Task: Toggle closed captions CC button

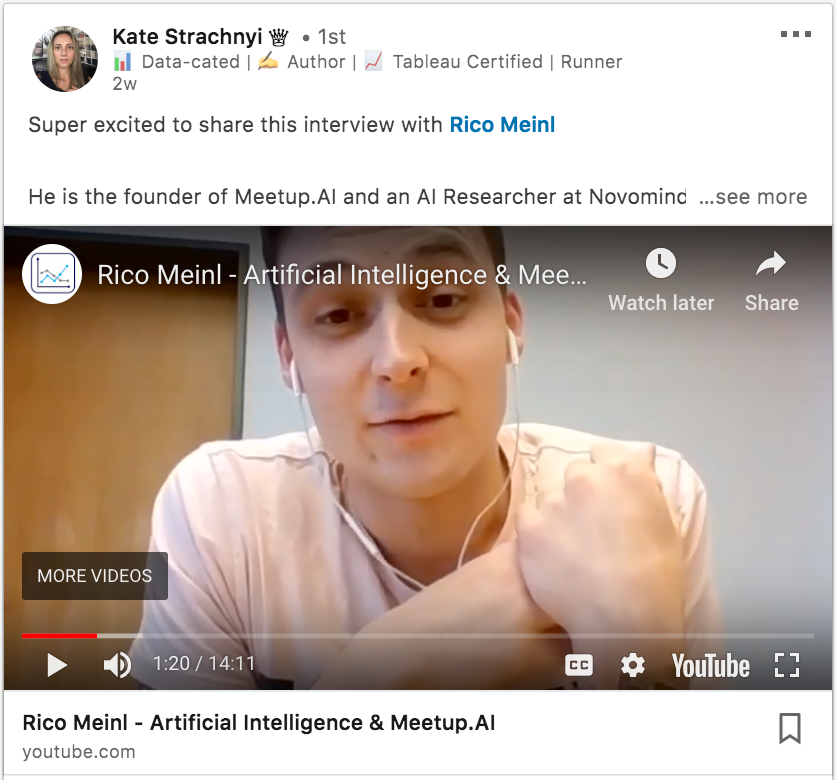Action: click(578, 665)
